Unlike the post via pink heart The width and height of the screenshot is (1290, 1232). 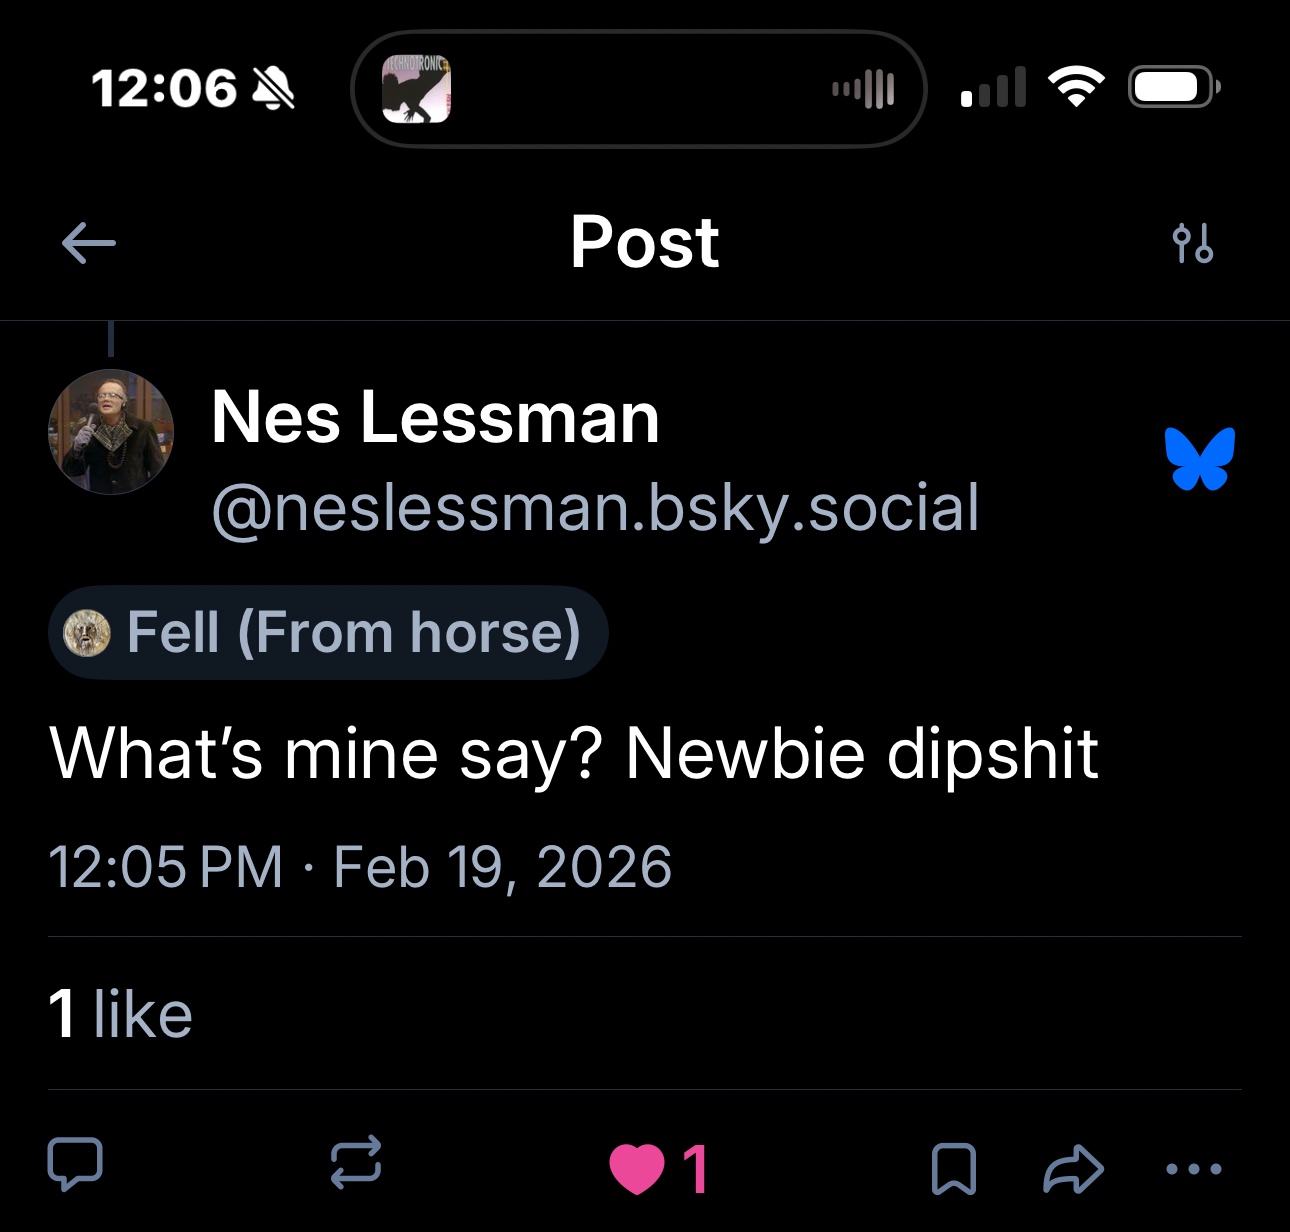coord(639,1169)
